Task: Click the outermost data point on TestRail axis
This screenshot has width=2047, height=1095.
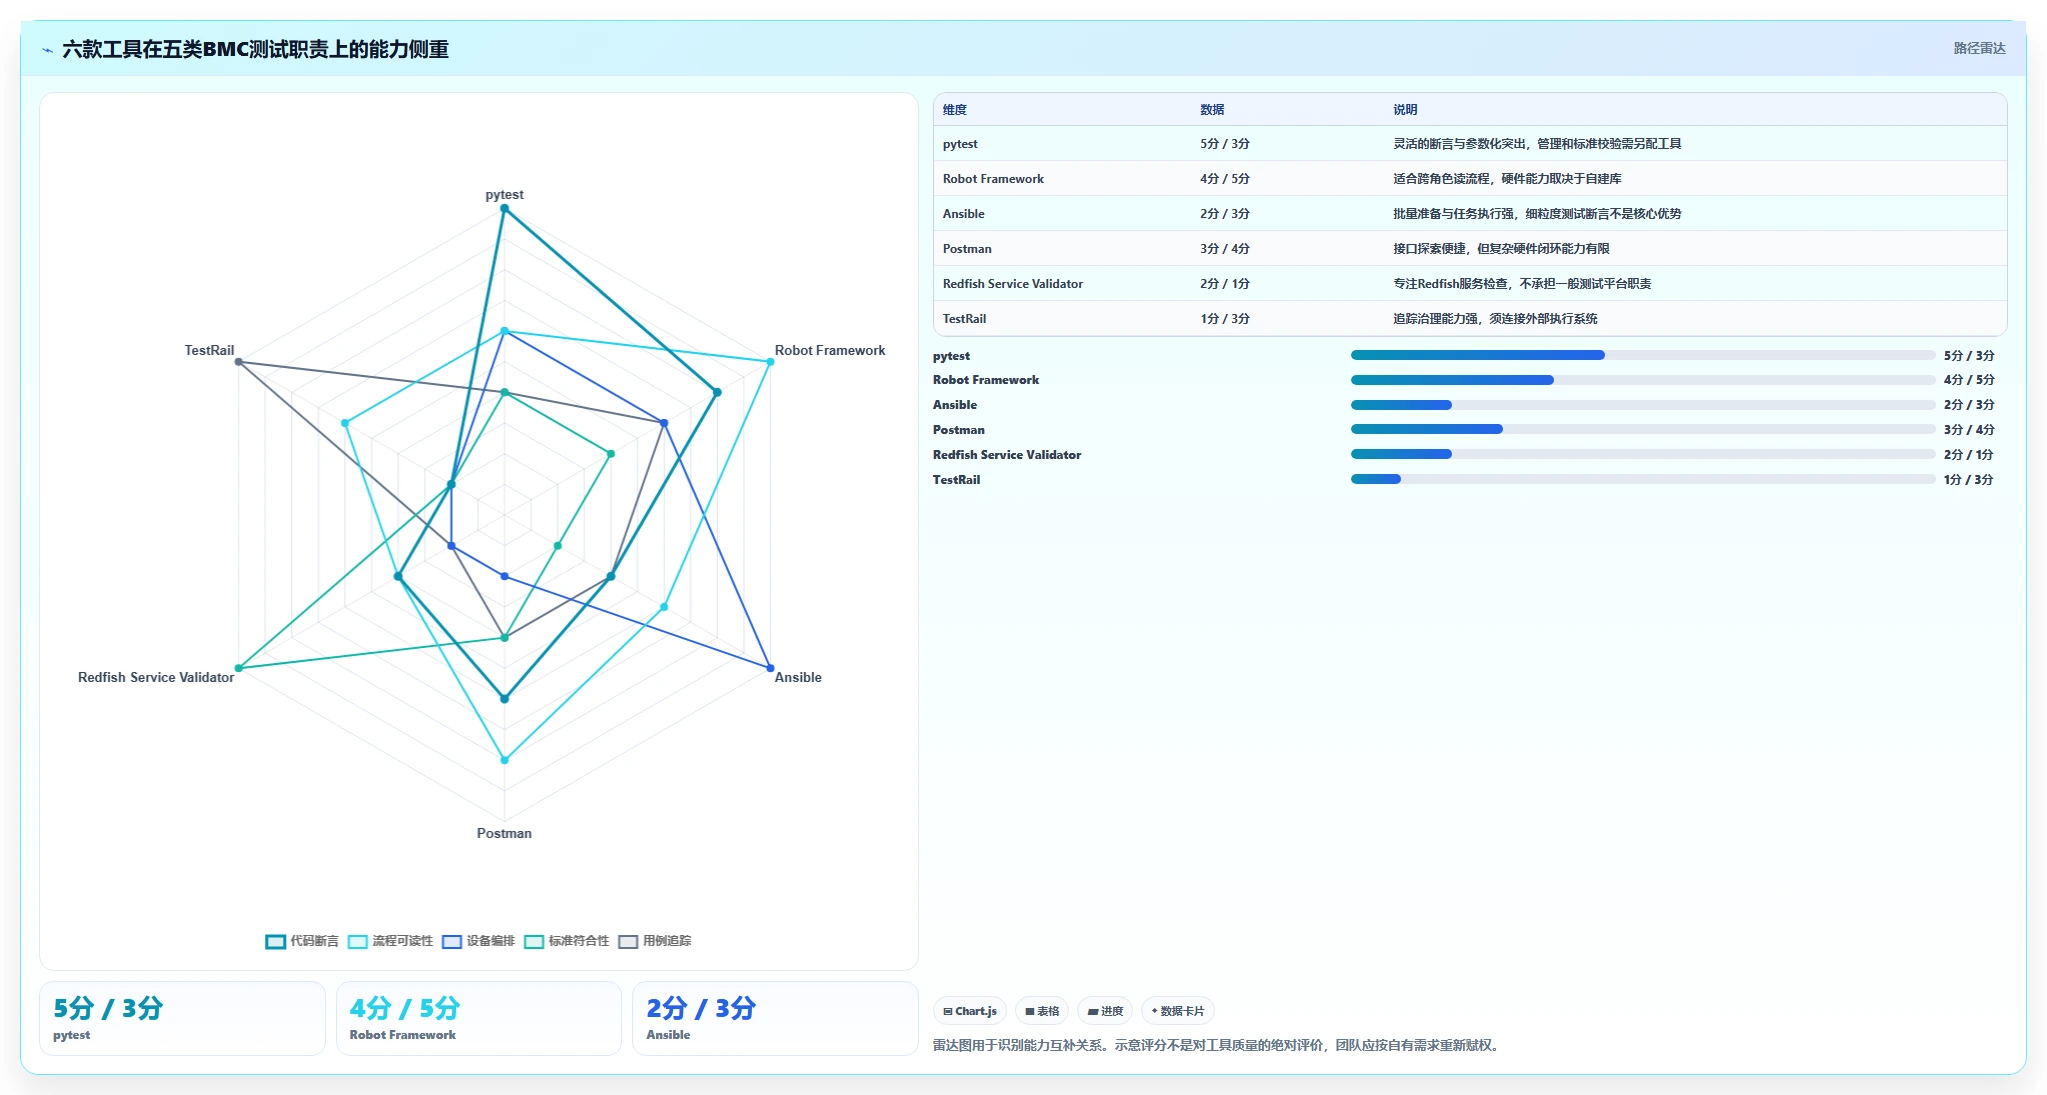Action: (238, 362)
